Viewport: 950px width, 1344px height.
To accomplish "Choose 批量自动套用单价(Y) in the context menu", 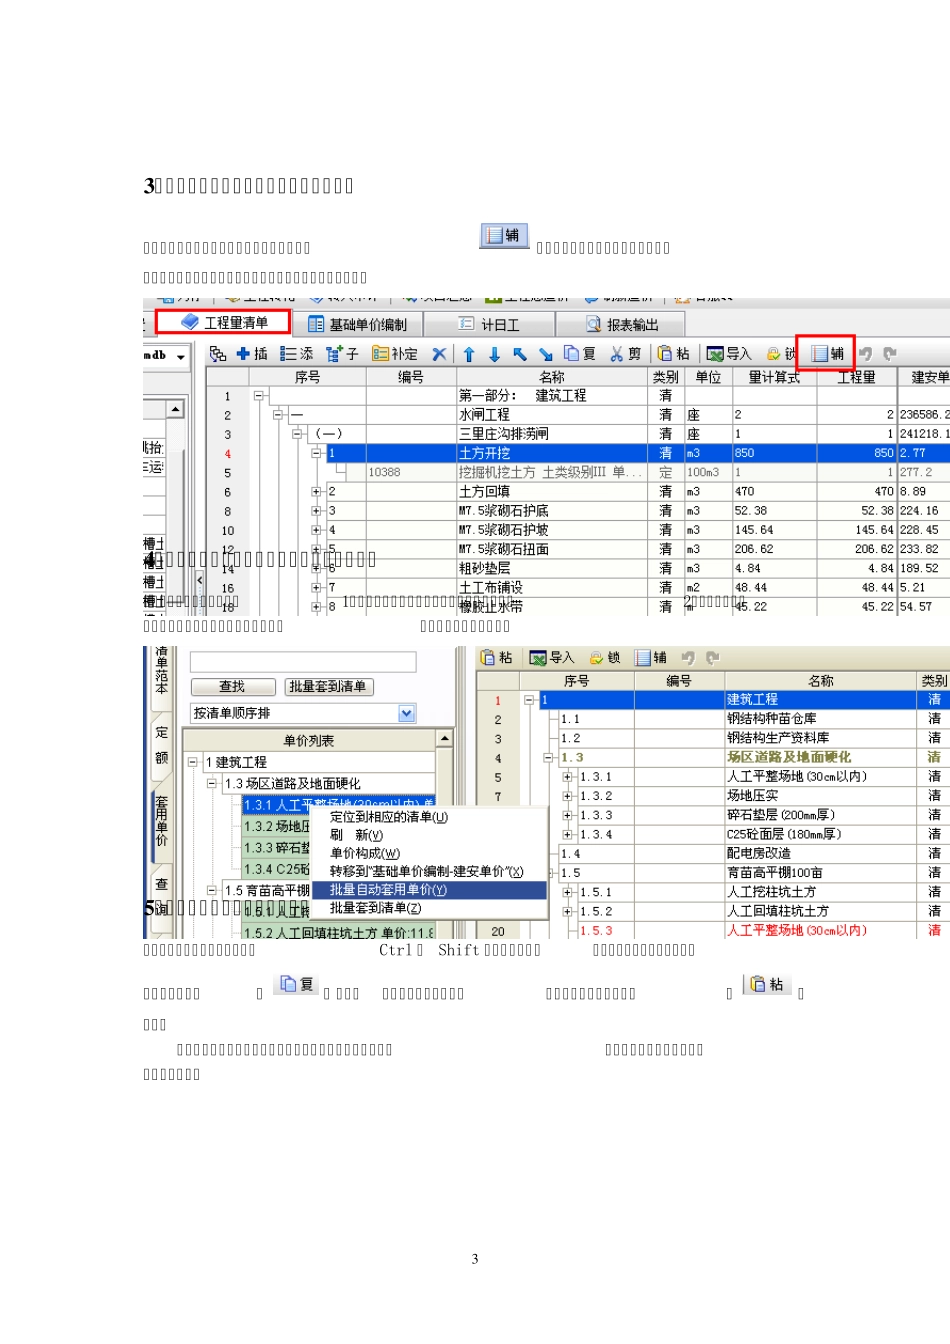I will [x=429, y=890].
